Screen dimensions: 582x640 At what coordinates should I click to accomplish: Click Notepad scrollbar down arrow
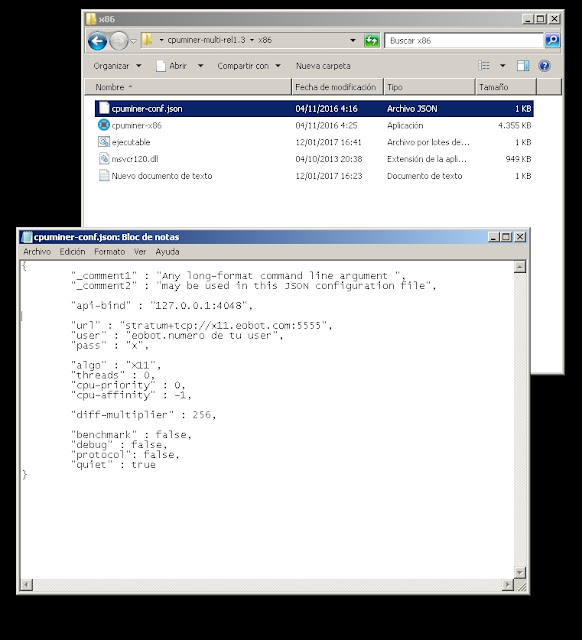(520, 572)
